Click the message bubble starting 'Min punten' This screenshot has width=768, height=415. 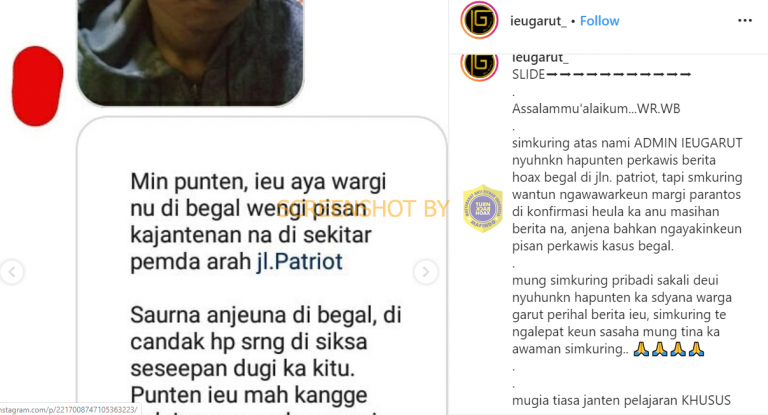(x=262, y=265)
